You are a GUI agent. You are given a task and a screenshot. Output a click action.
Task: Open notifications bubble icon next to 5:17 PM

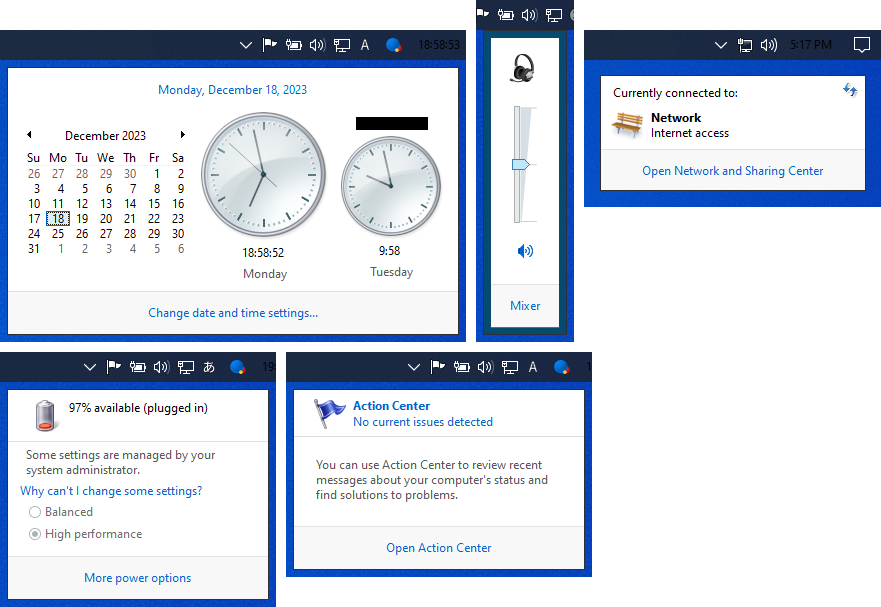tap(861, 45)
